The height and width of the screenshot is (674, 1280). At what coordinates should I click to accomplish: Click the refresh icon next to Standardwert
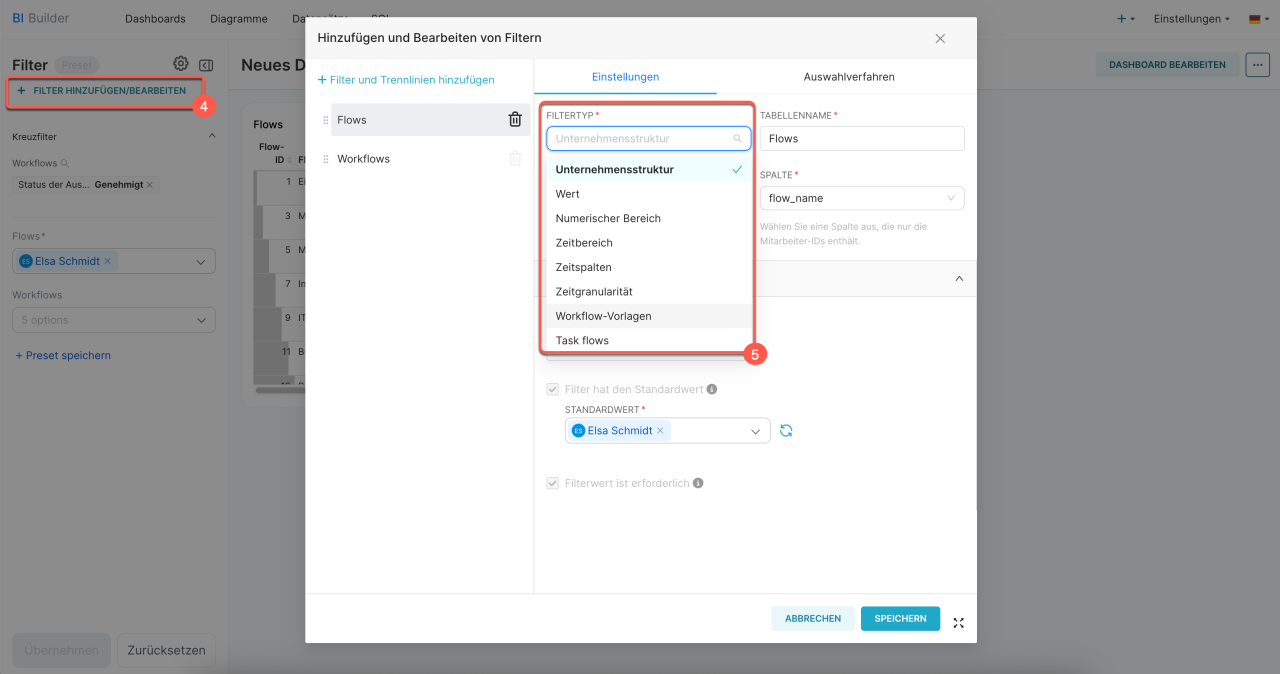pos(786,431)
